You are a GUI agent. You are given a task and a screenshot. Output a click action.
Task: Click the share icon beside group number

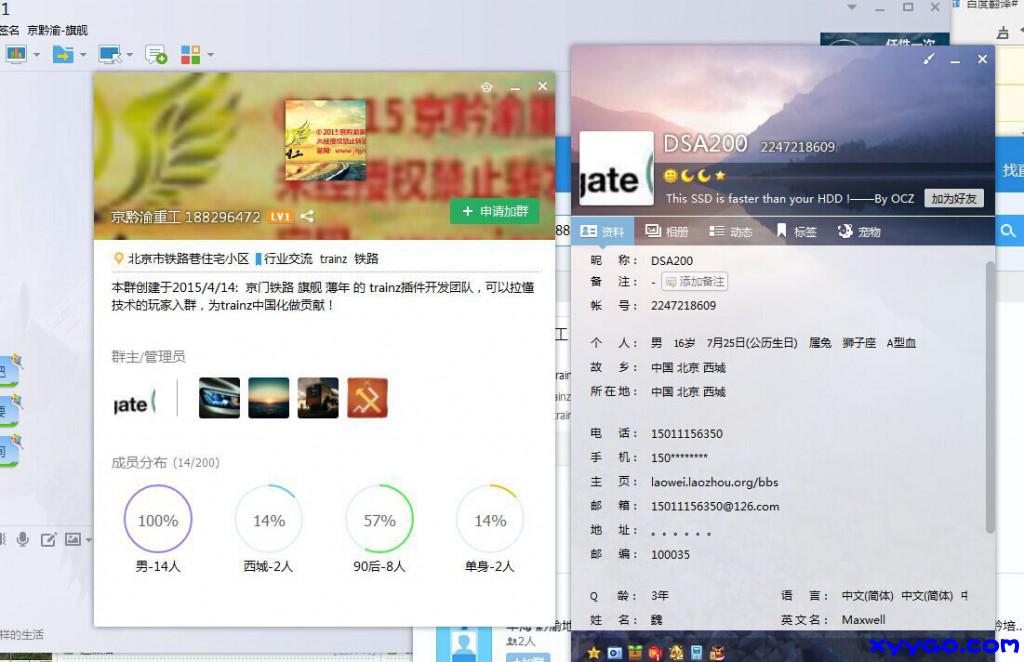point(307,216)
